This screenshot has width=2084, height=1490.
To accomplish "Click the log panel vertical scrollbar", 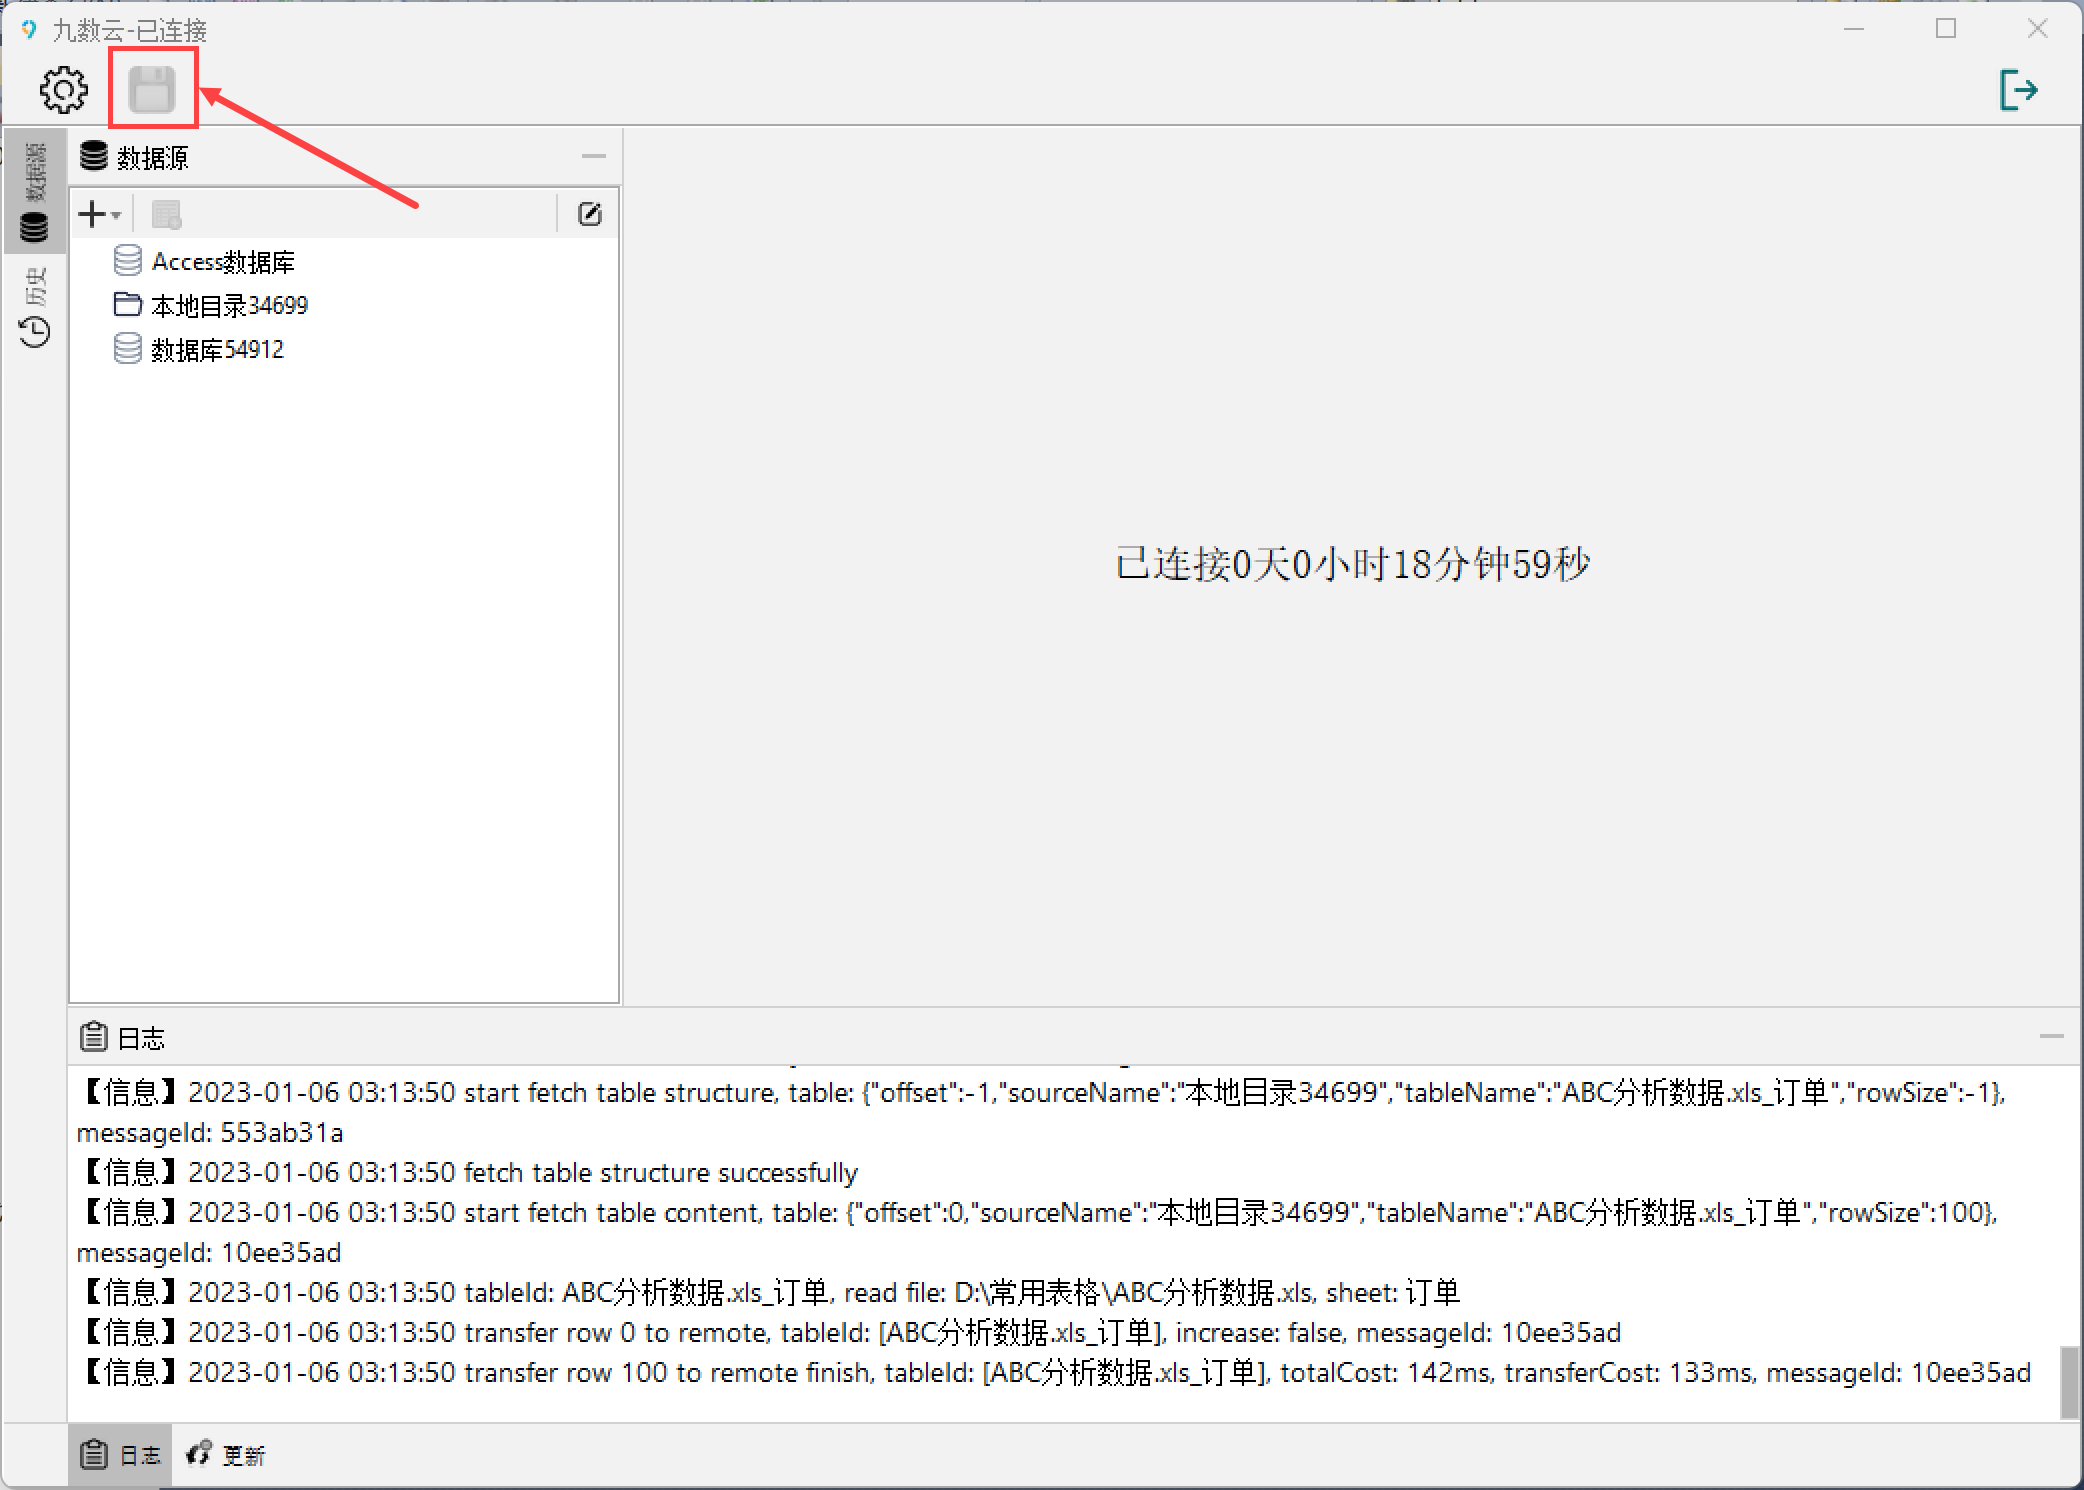I will click(x=2069, y=1381).
